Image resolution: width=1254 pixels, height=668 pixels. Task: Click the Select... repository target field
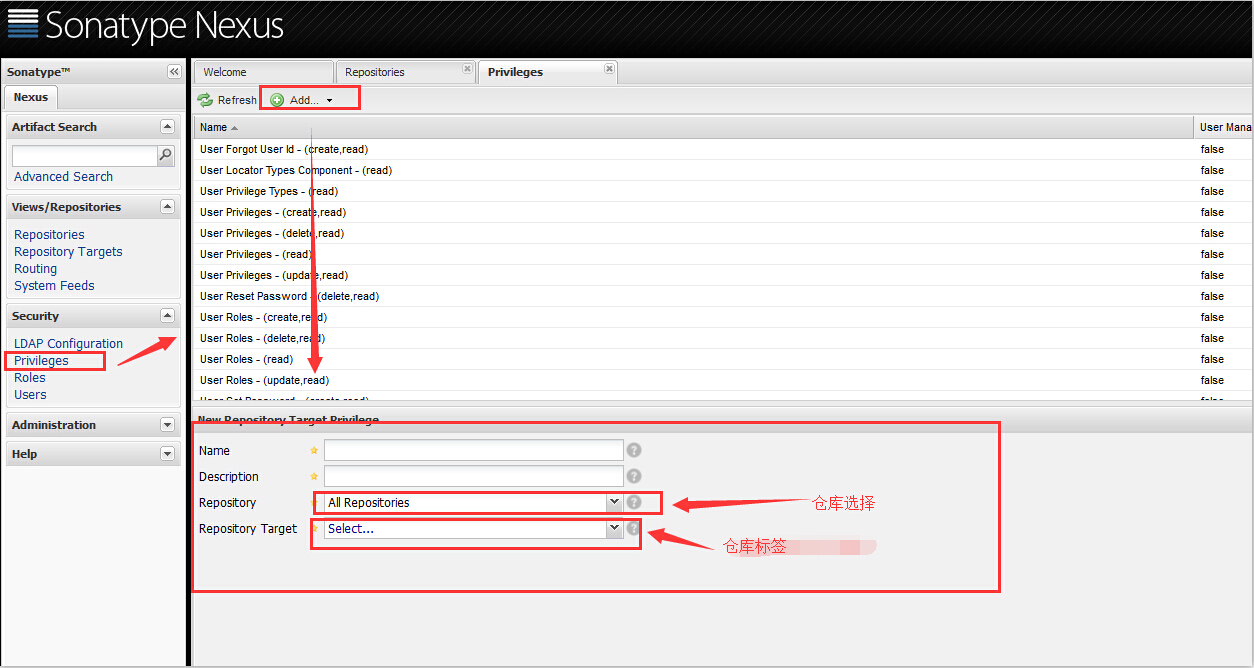[465, 529]
